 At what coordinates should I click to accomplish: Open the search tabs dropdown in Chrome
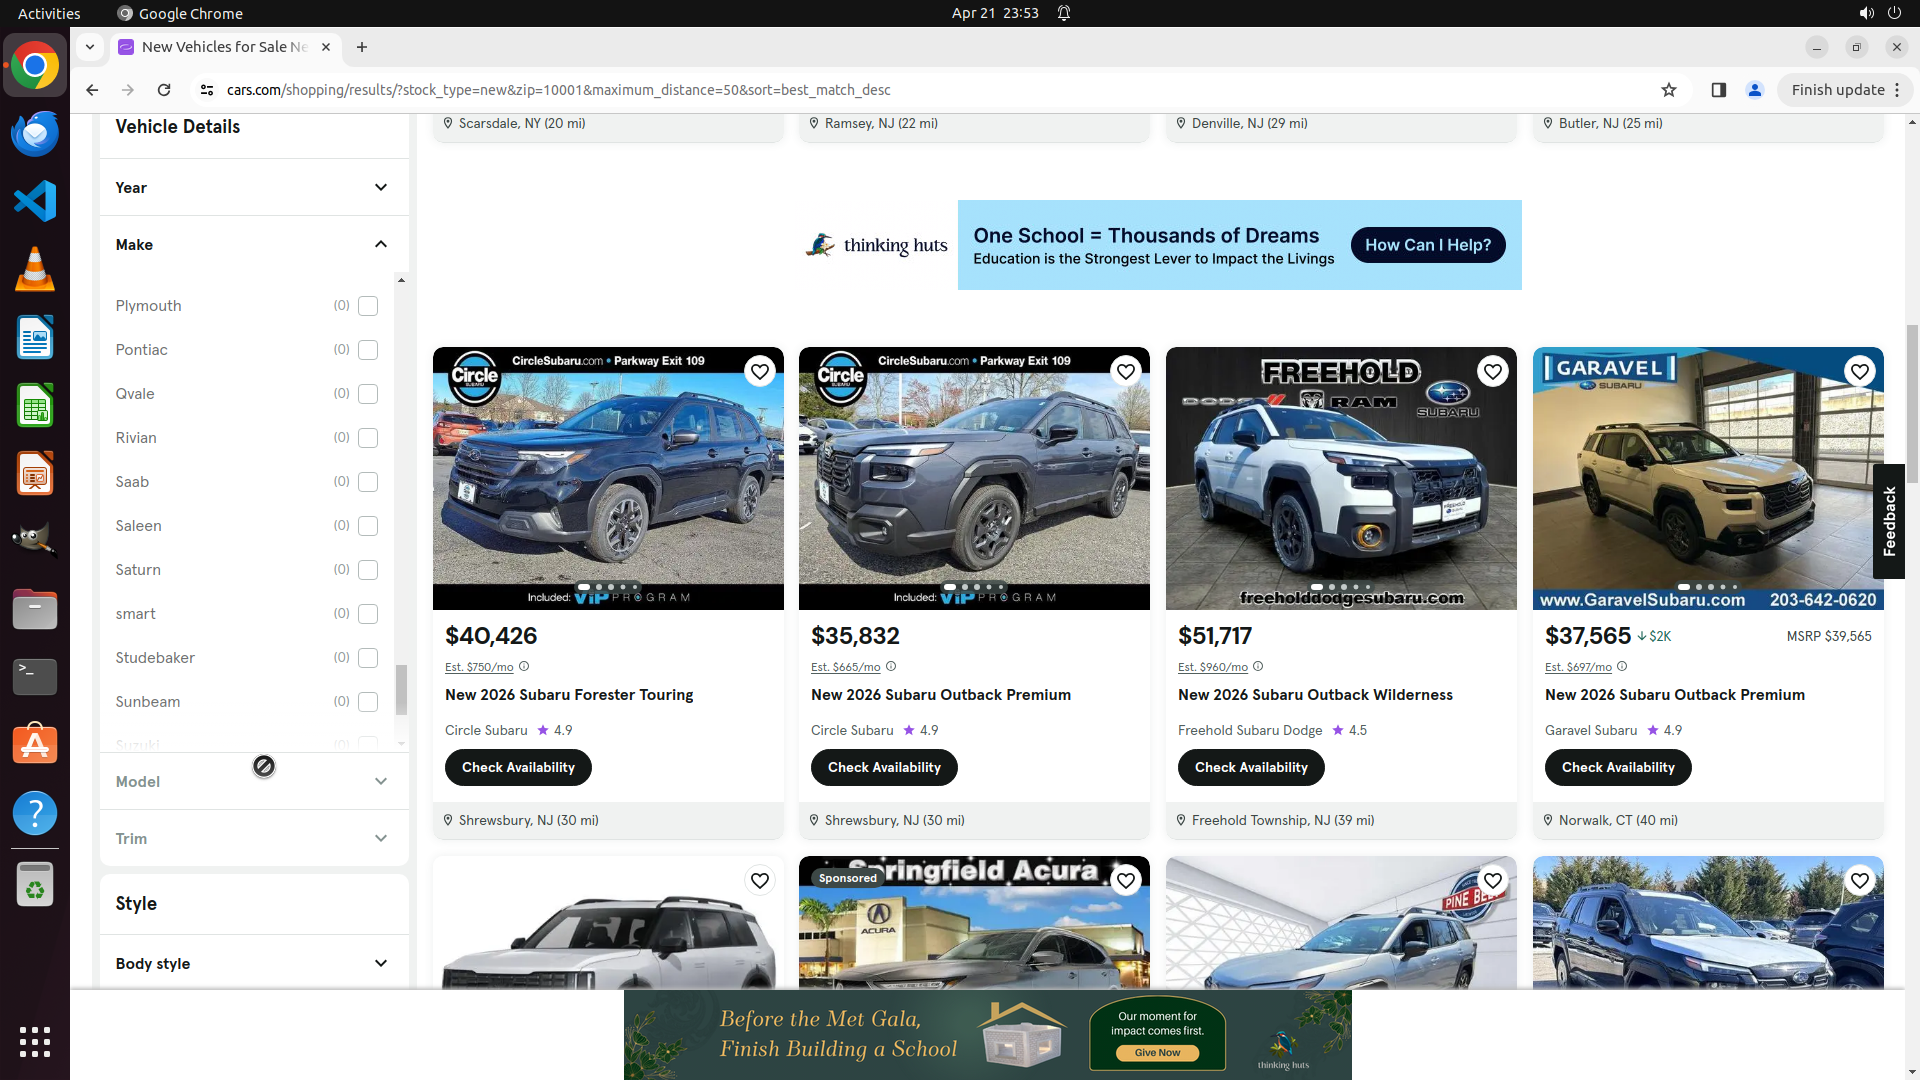(x=90, y=47)
